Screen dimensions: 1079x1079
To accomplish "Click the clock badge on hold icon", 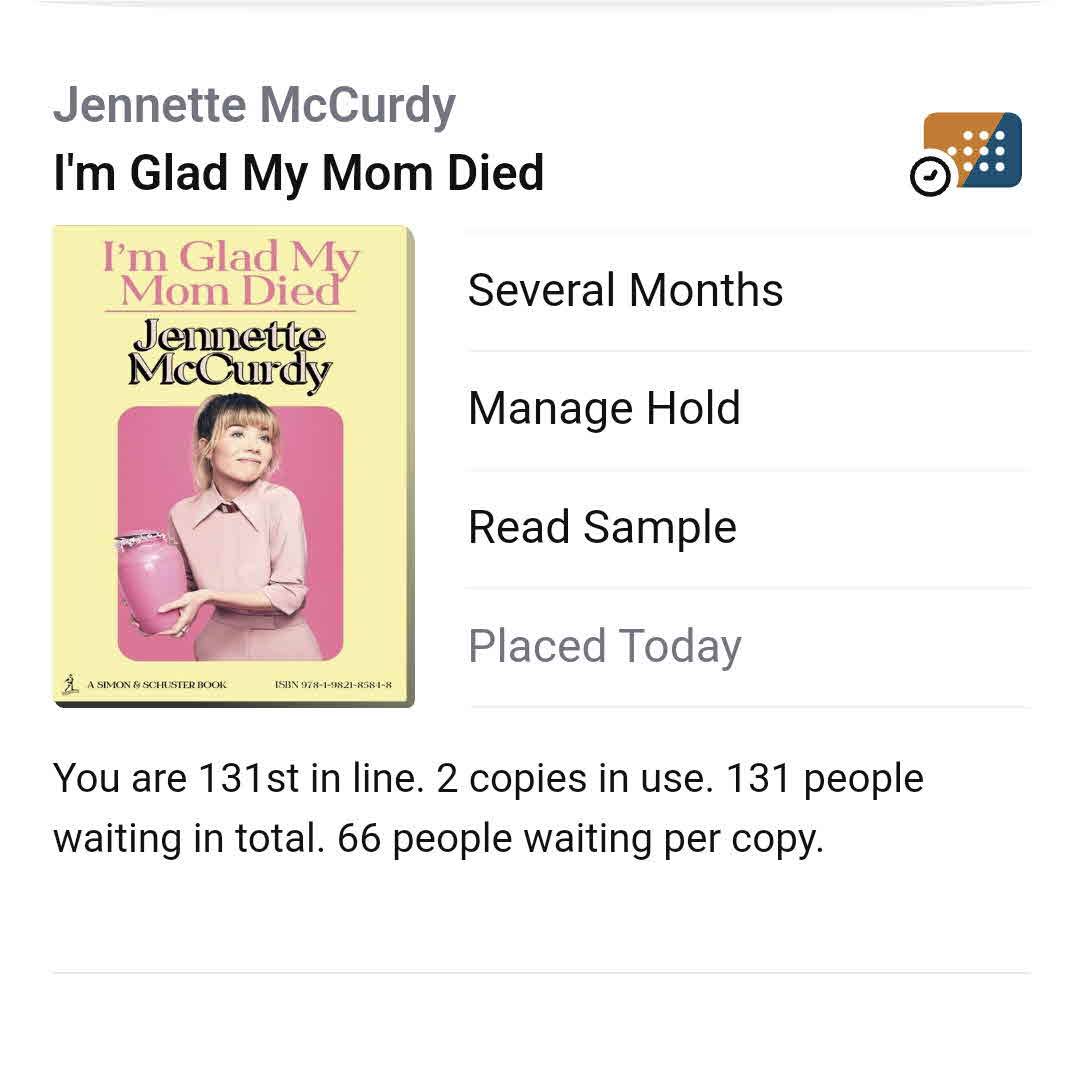I will [930, 177].
